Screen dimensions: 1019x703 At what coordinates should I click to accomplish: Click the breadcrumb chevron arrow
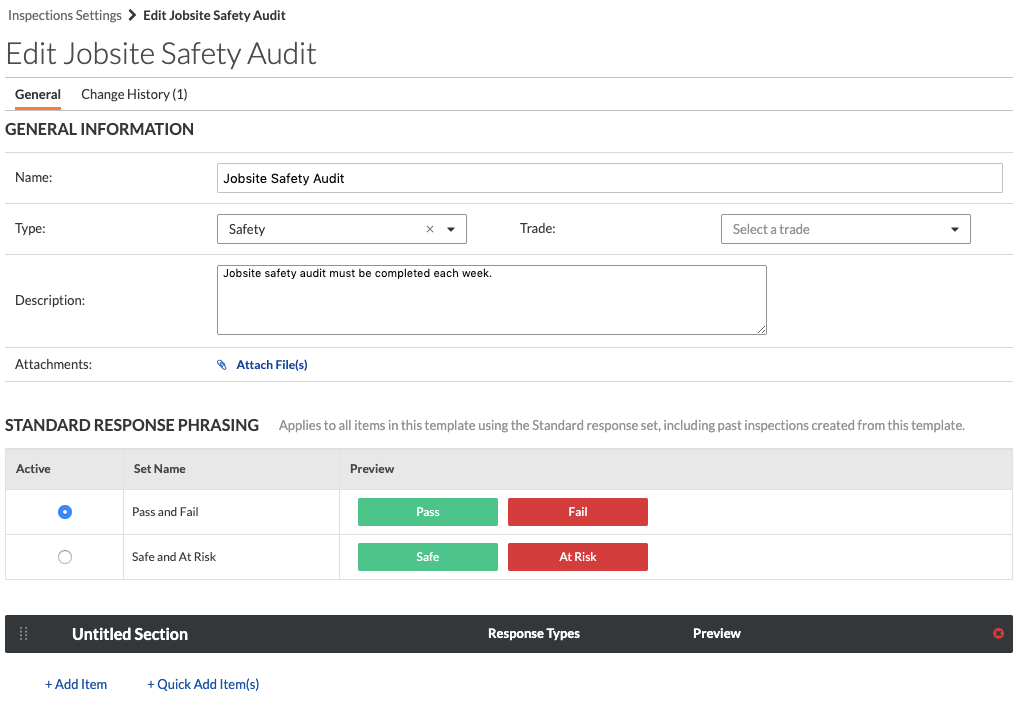132,15
